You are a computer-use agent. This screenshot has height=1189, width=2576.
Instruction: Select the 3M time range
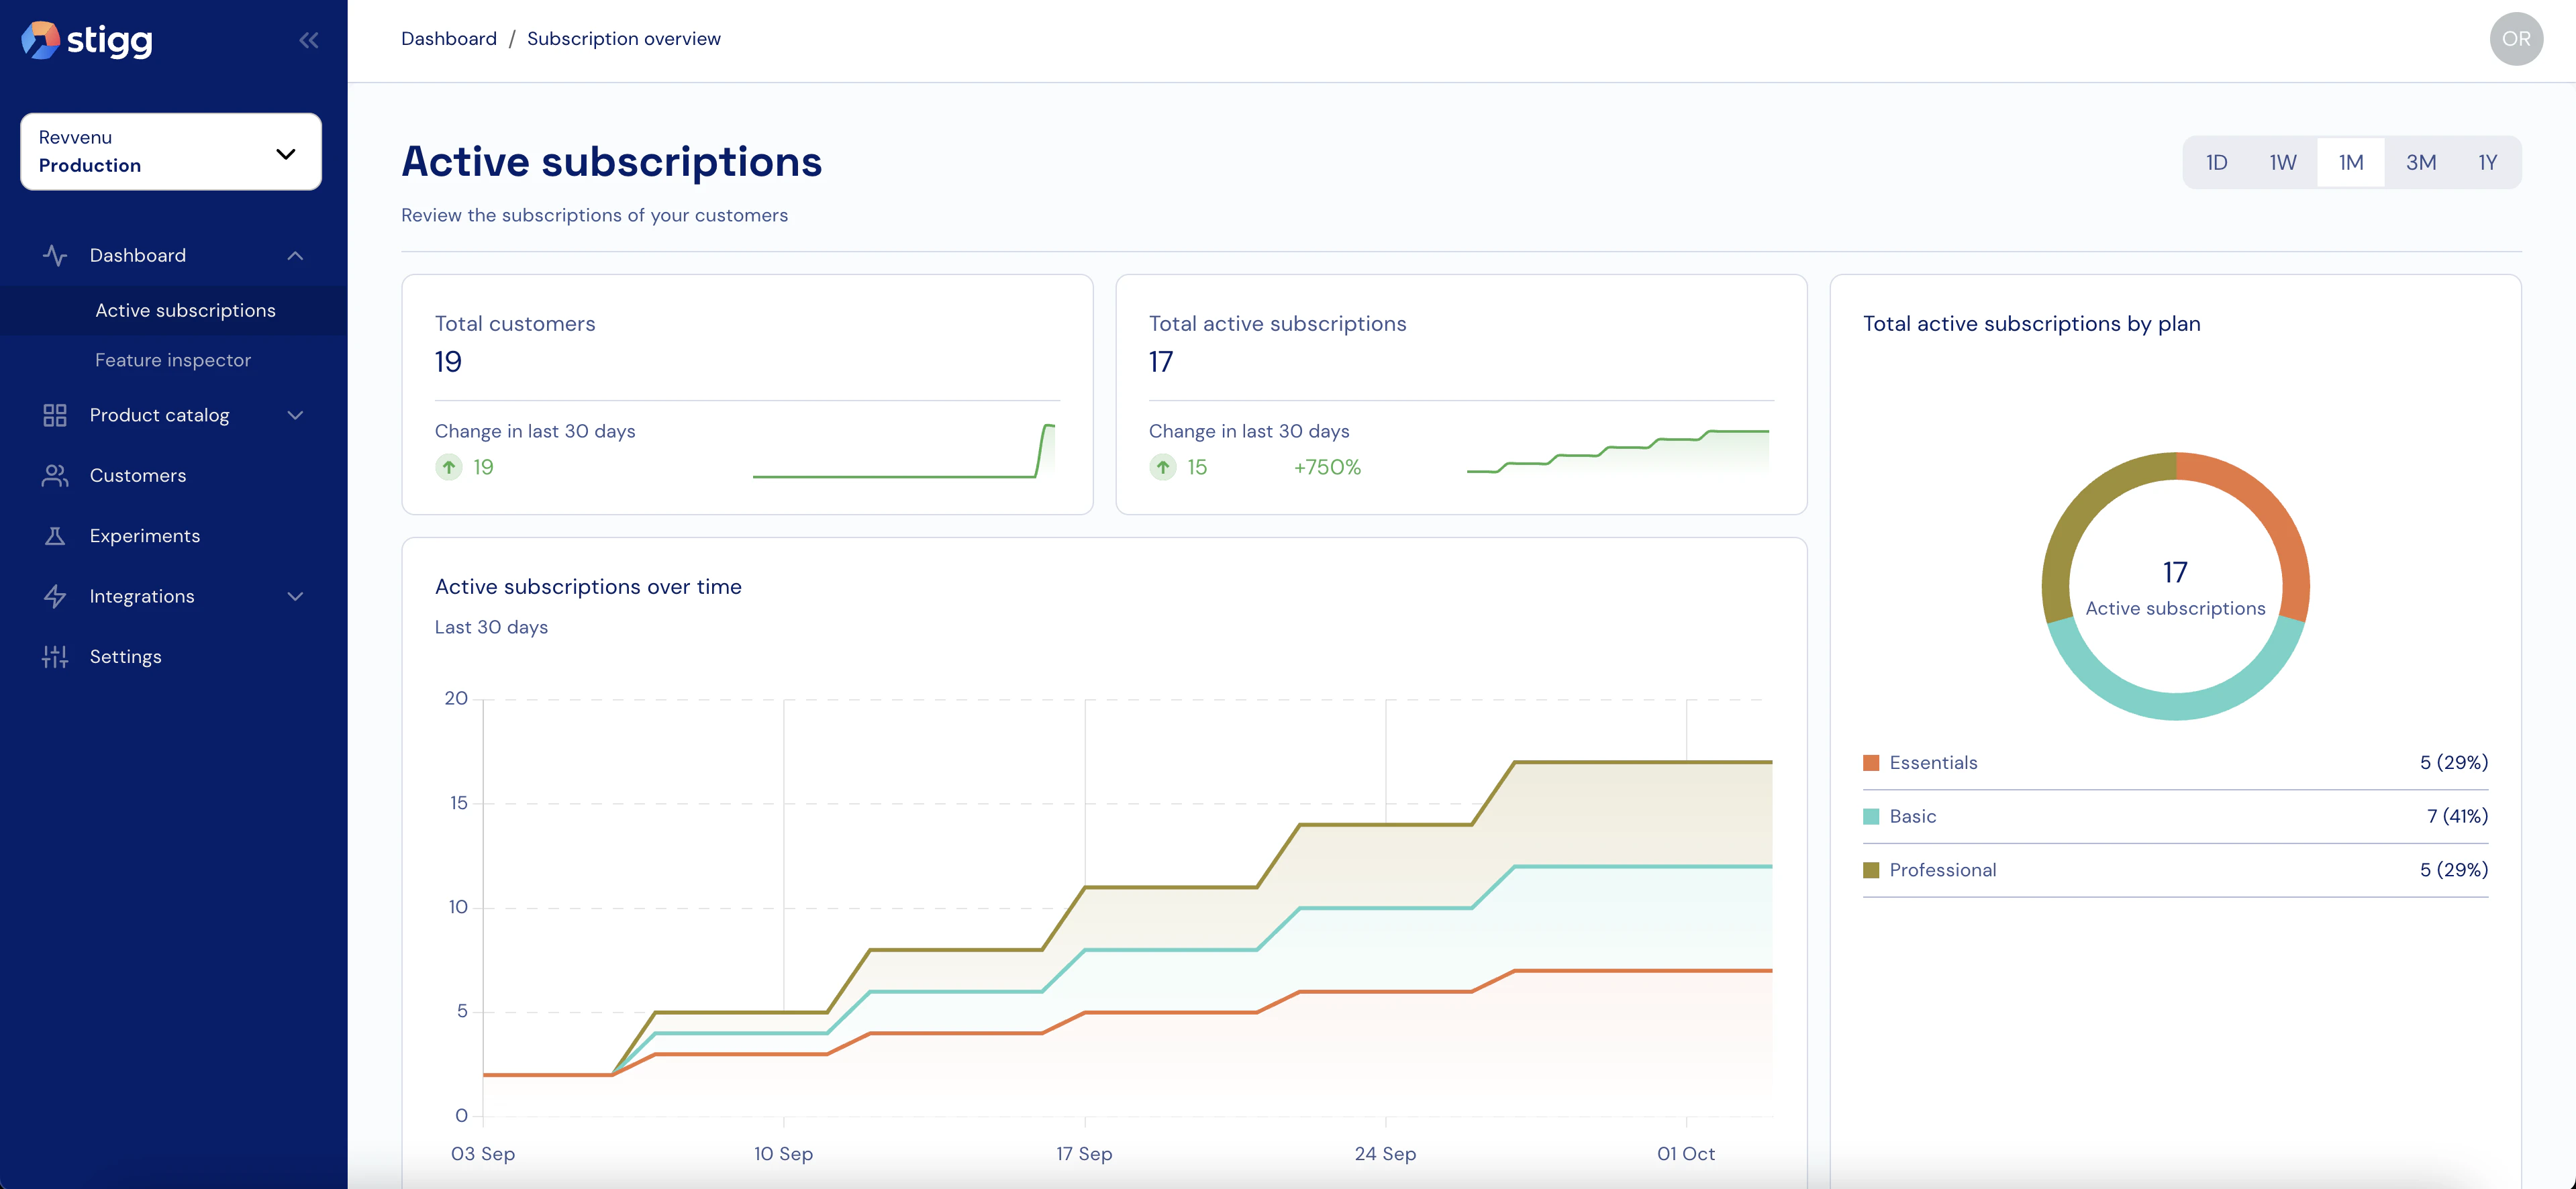coord(2420,162)
